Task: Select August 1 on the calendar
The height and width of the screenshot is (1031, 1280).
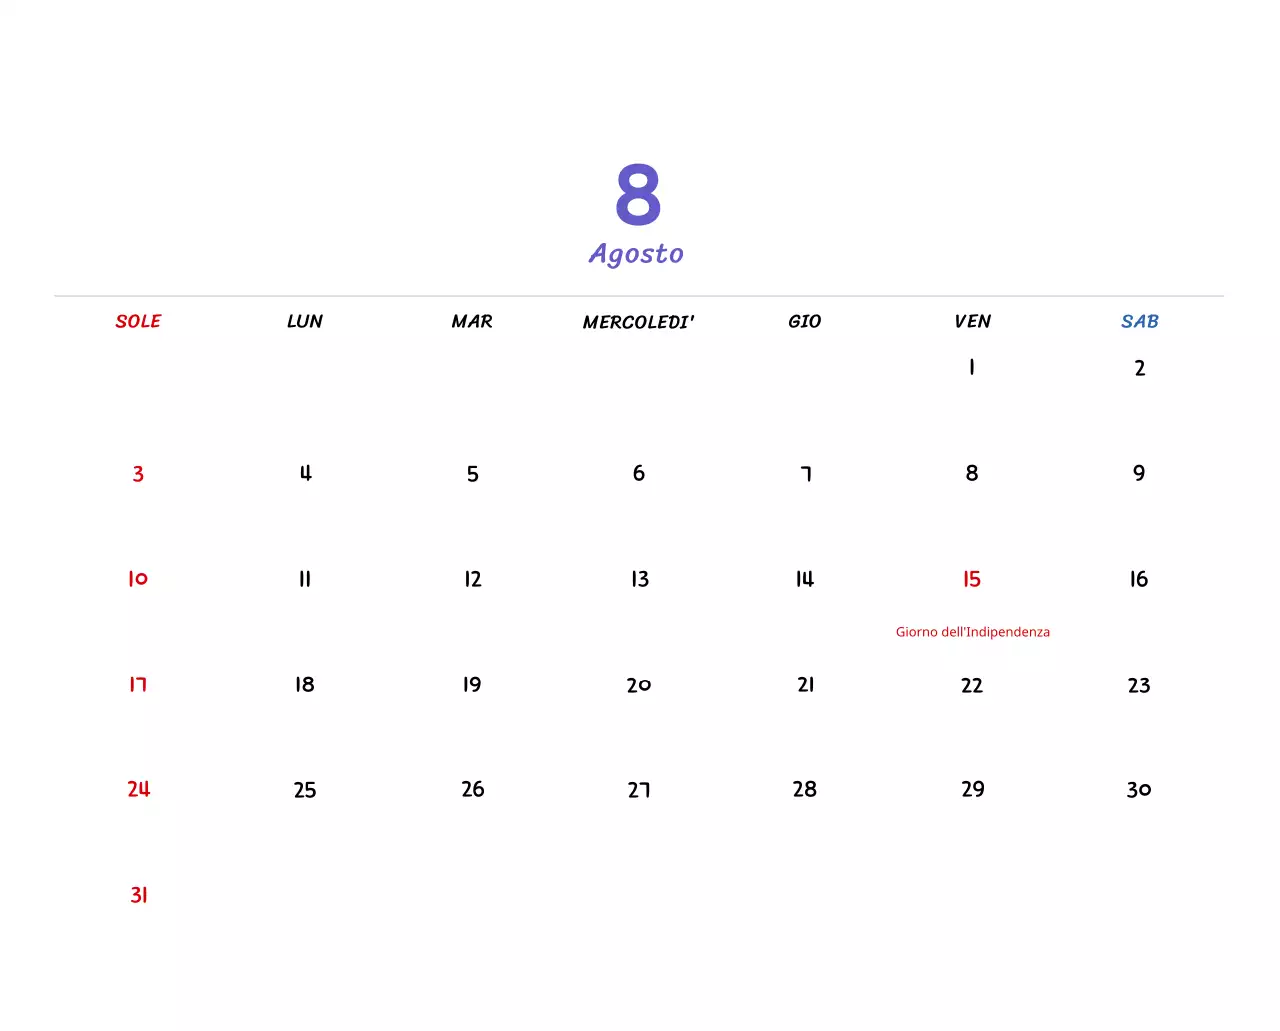Action: coord(971,367)
